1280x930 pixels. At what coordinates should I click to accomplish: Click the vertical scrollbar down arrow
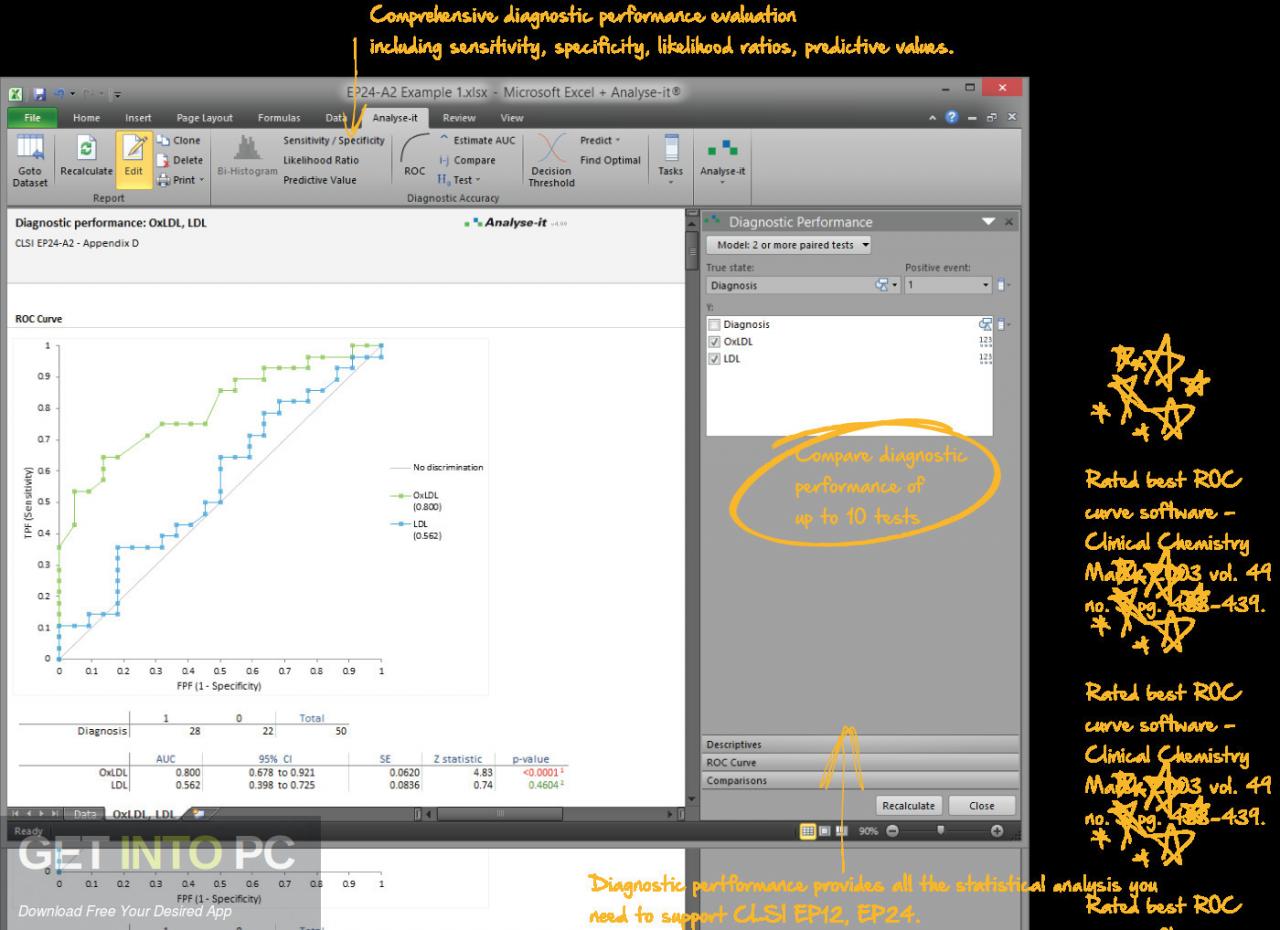click(693, 799)
